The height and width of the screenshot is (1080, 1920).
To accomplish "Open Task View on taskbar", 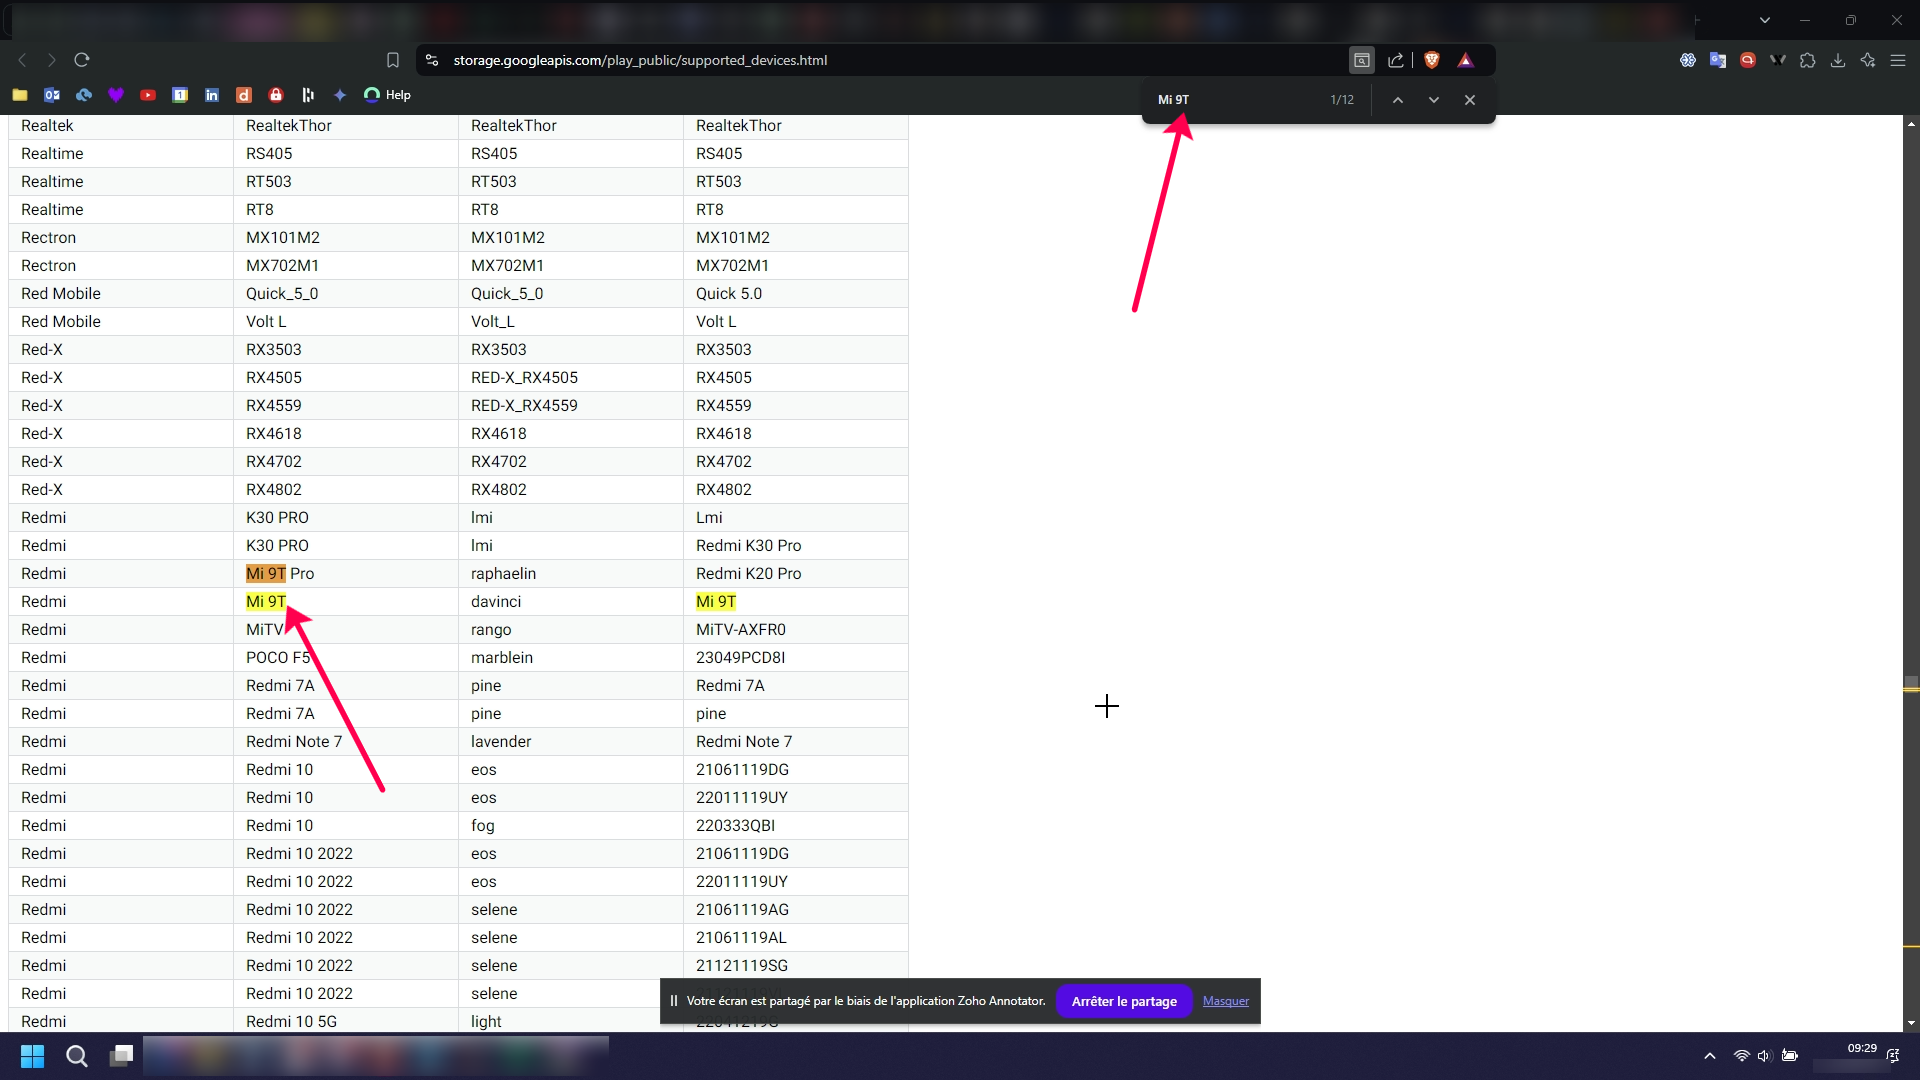I will pyautogui.click(x=122, y=1056).
